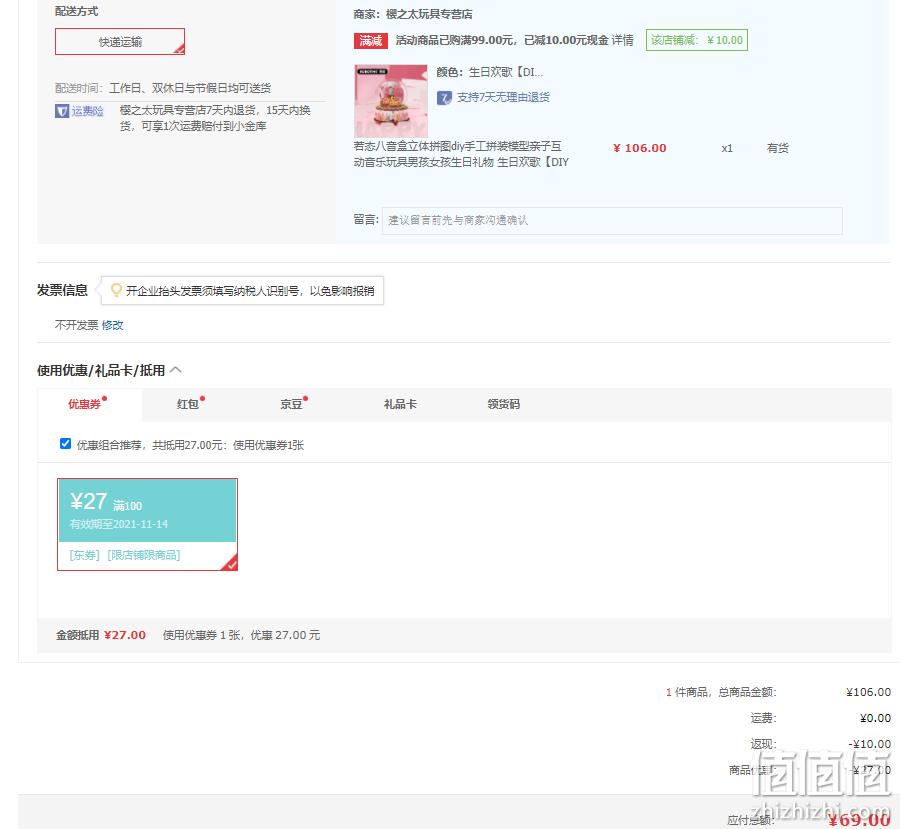
Task: Select the ¥27 满100 coupon card
Action: pos(148,524)
